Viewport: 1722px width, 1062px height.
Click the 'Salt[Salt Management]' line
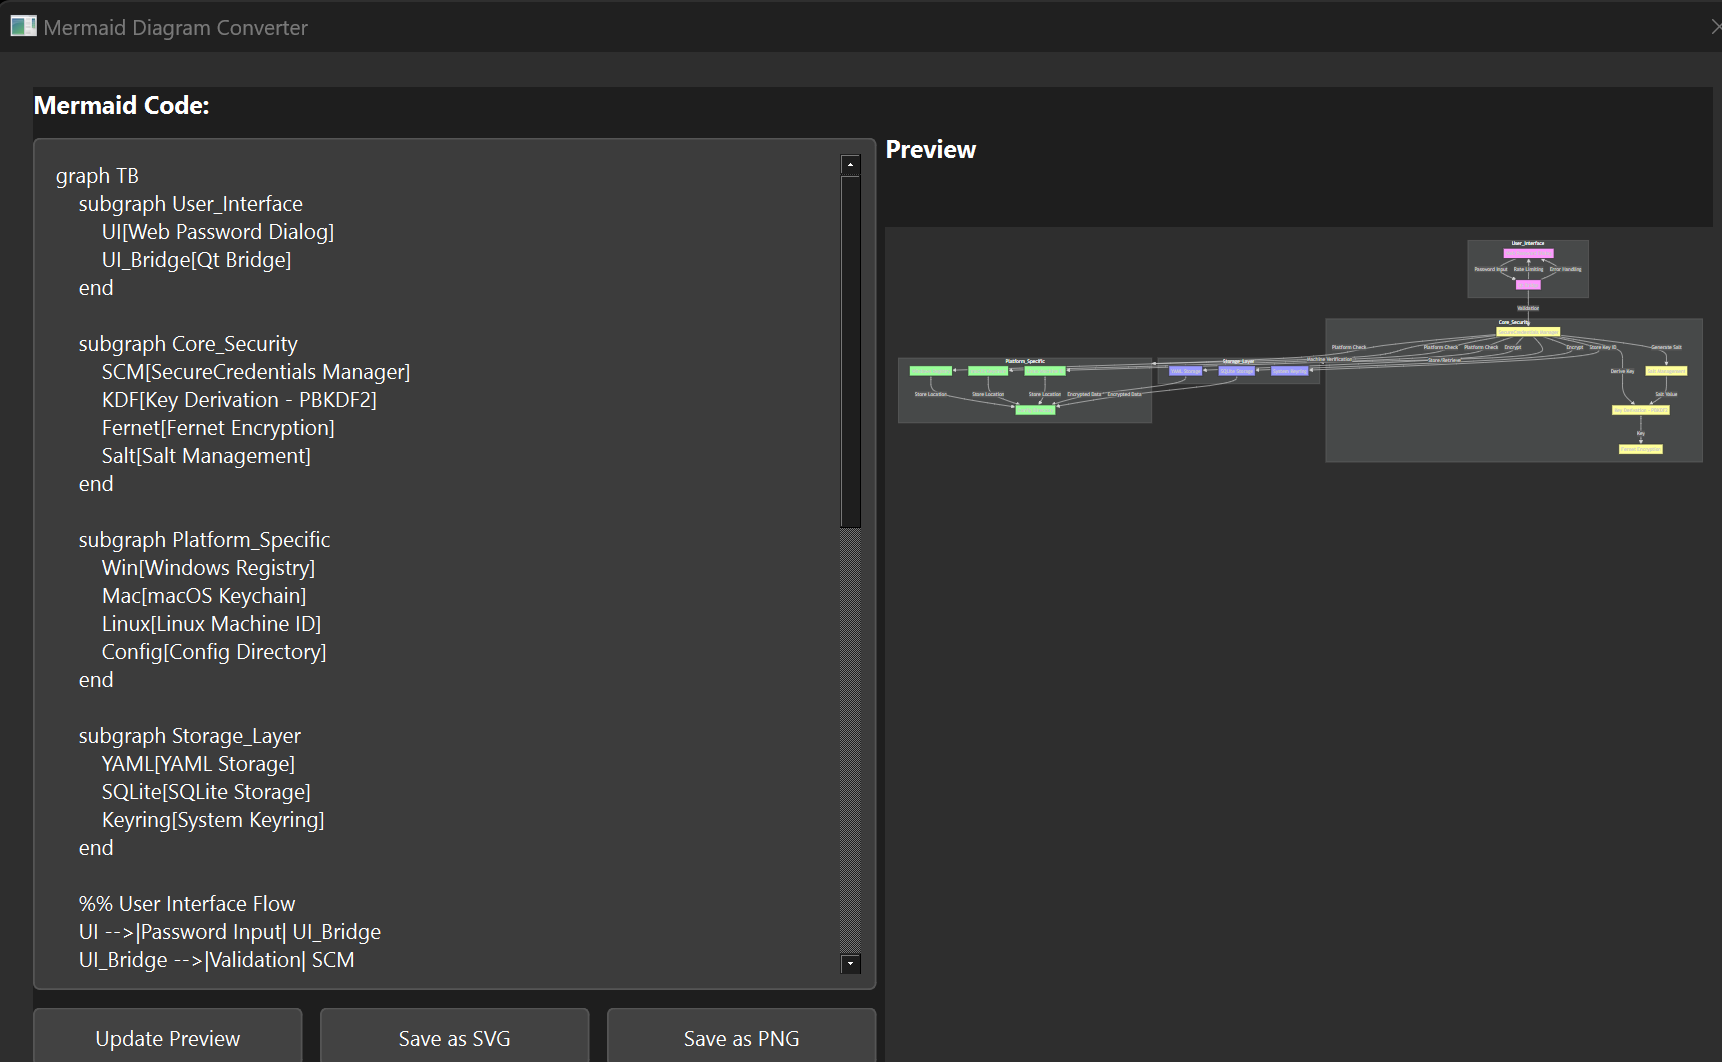[x=206, y=456]
